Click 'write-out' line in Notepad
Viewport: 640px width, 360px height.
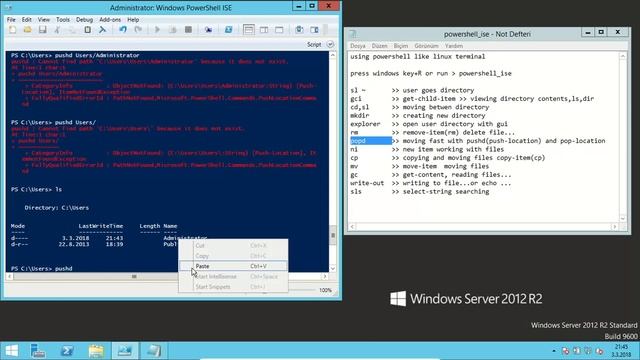431,183
